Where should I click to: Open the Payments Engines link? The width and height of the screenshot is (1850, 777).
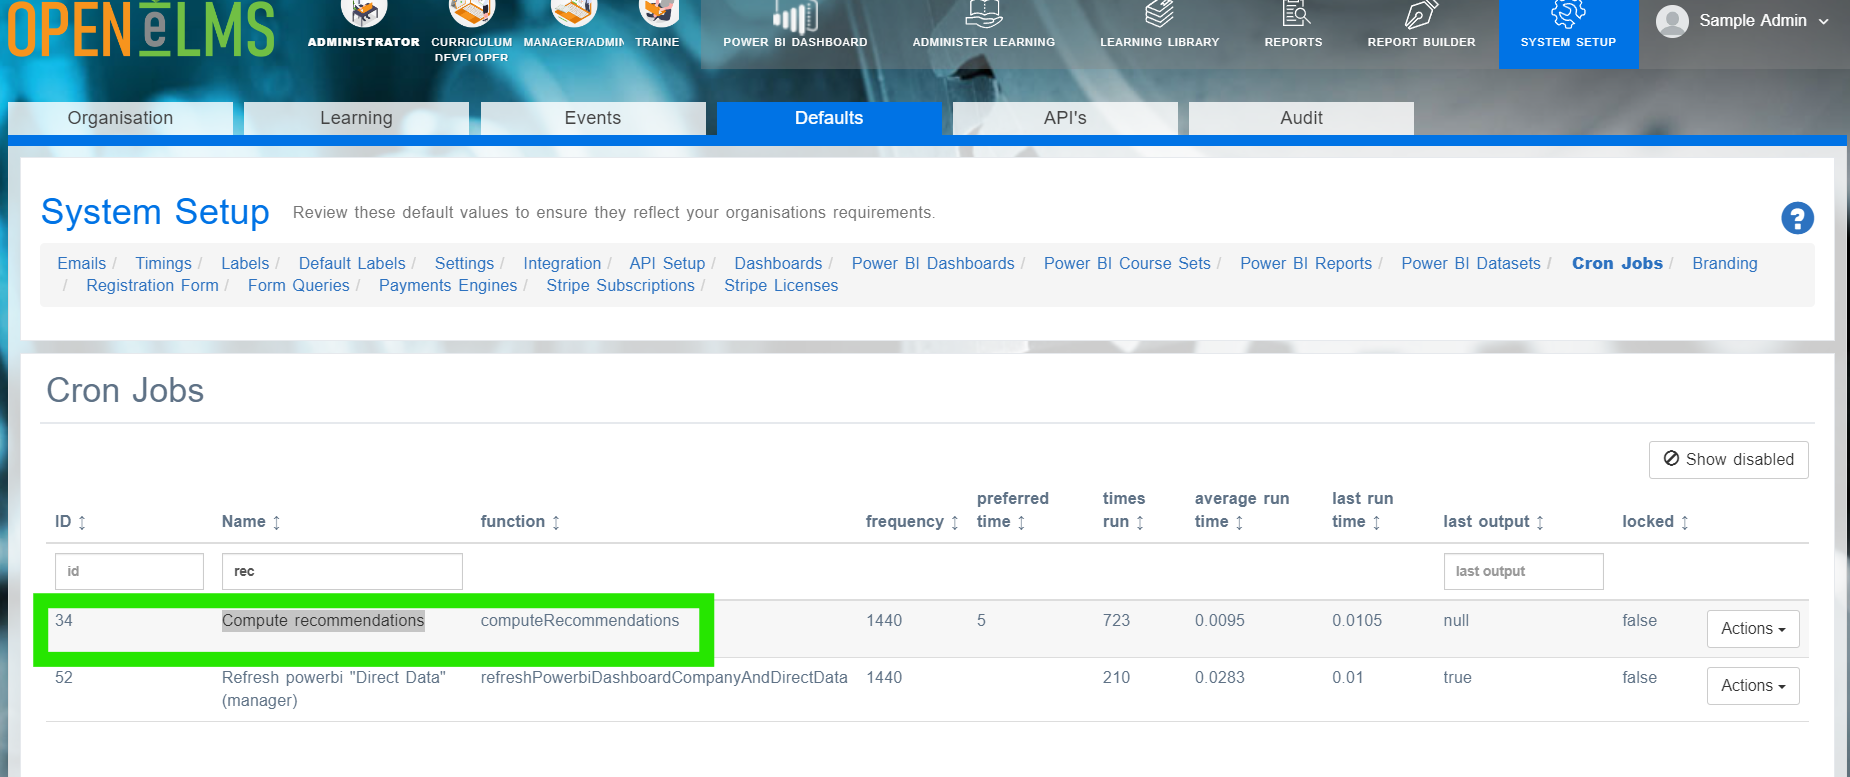(448, 286)
